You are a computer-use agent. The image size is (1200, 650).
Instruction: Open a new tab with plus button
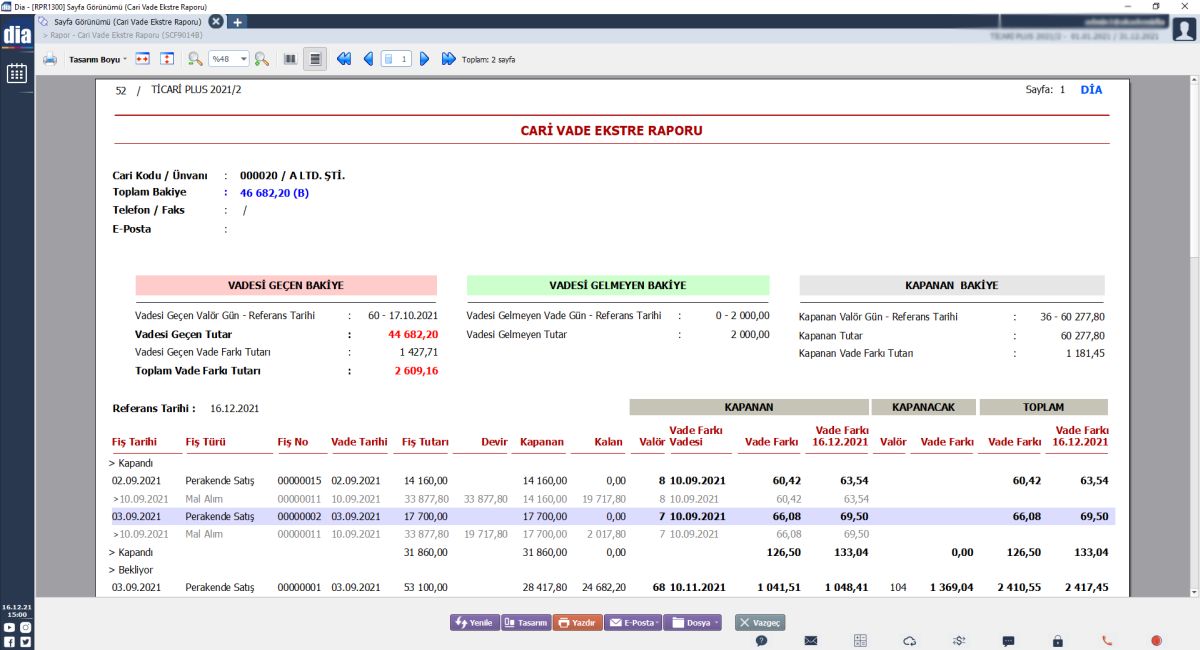pyautogui.click(x=237, y=21)
